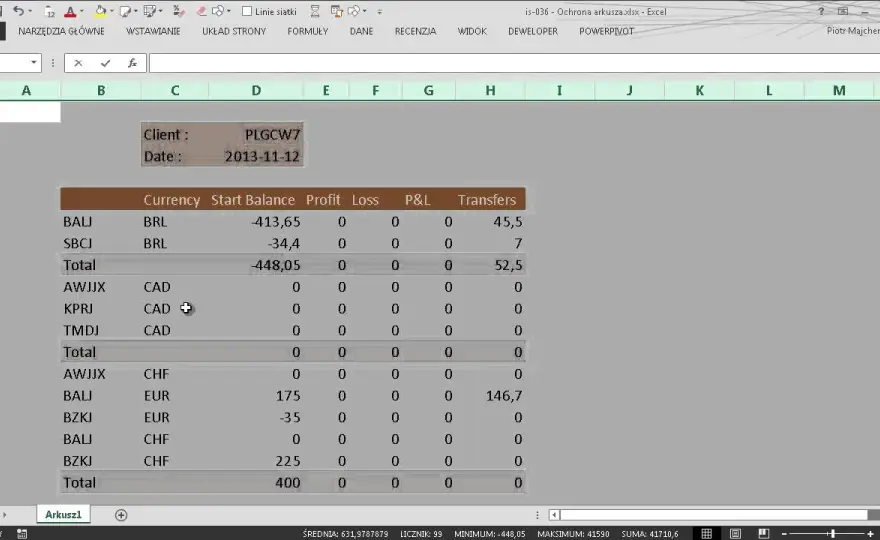This screenshot has width=880, height=540.
Task: Go to the FORMUŁY tab
Action: click(308, 31)
